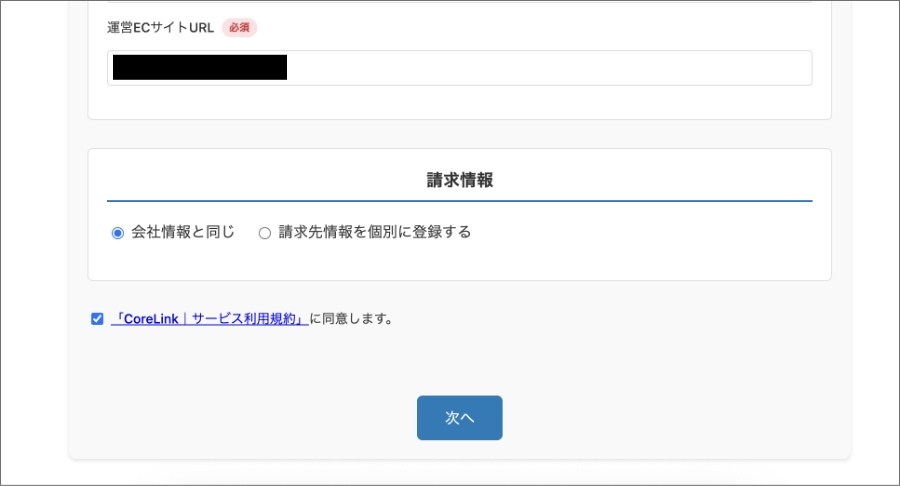Click the 次へ button
The image size is (900, 486).
pyautogui.click(x=460, y=418)
